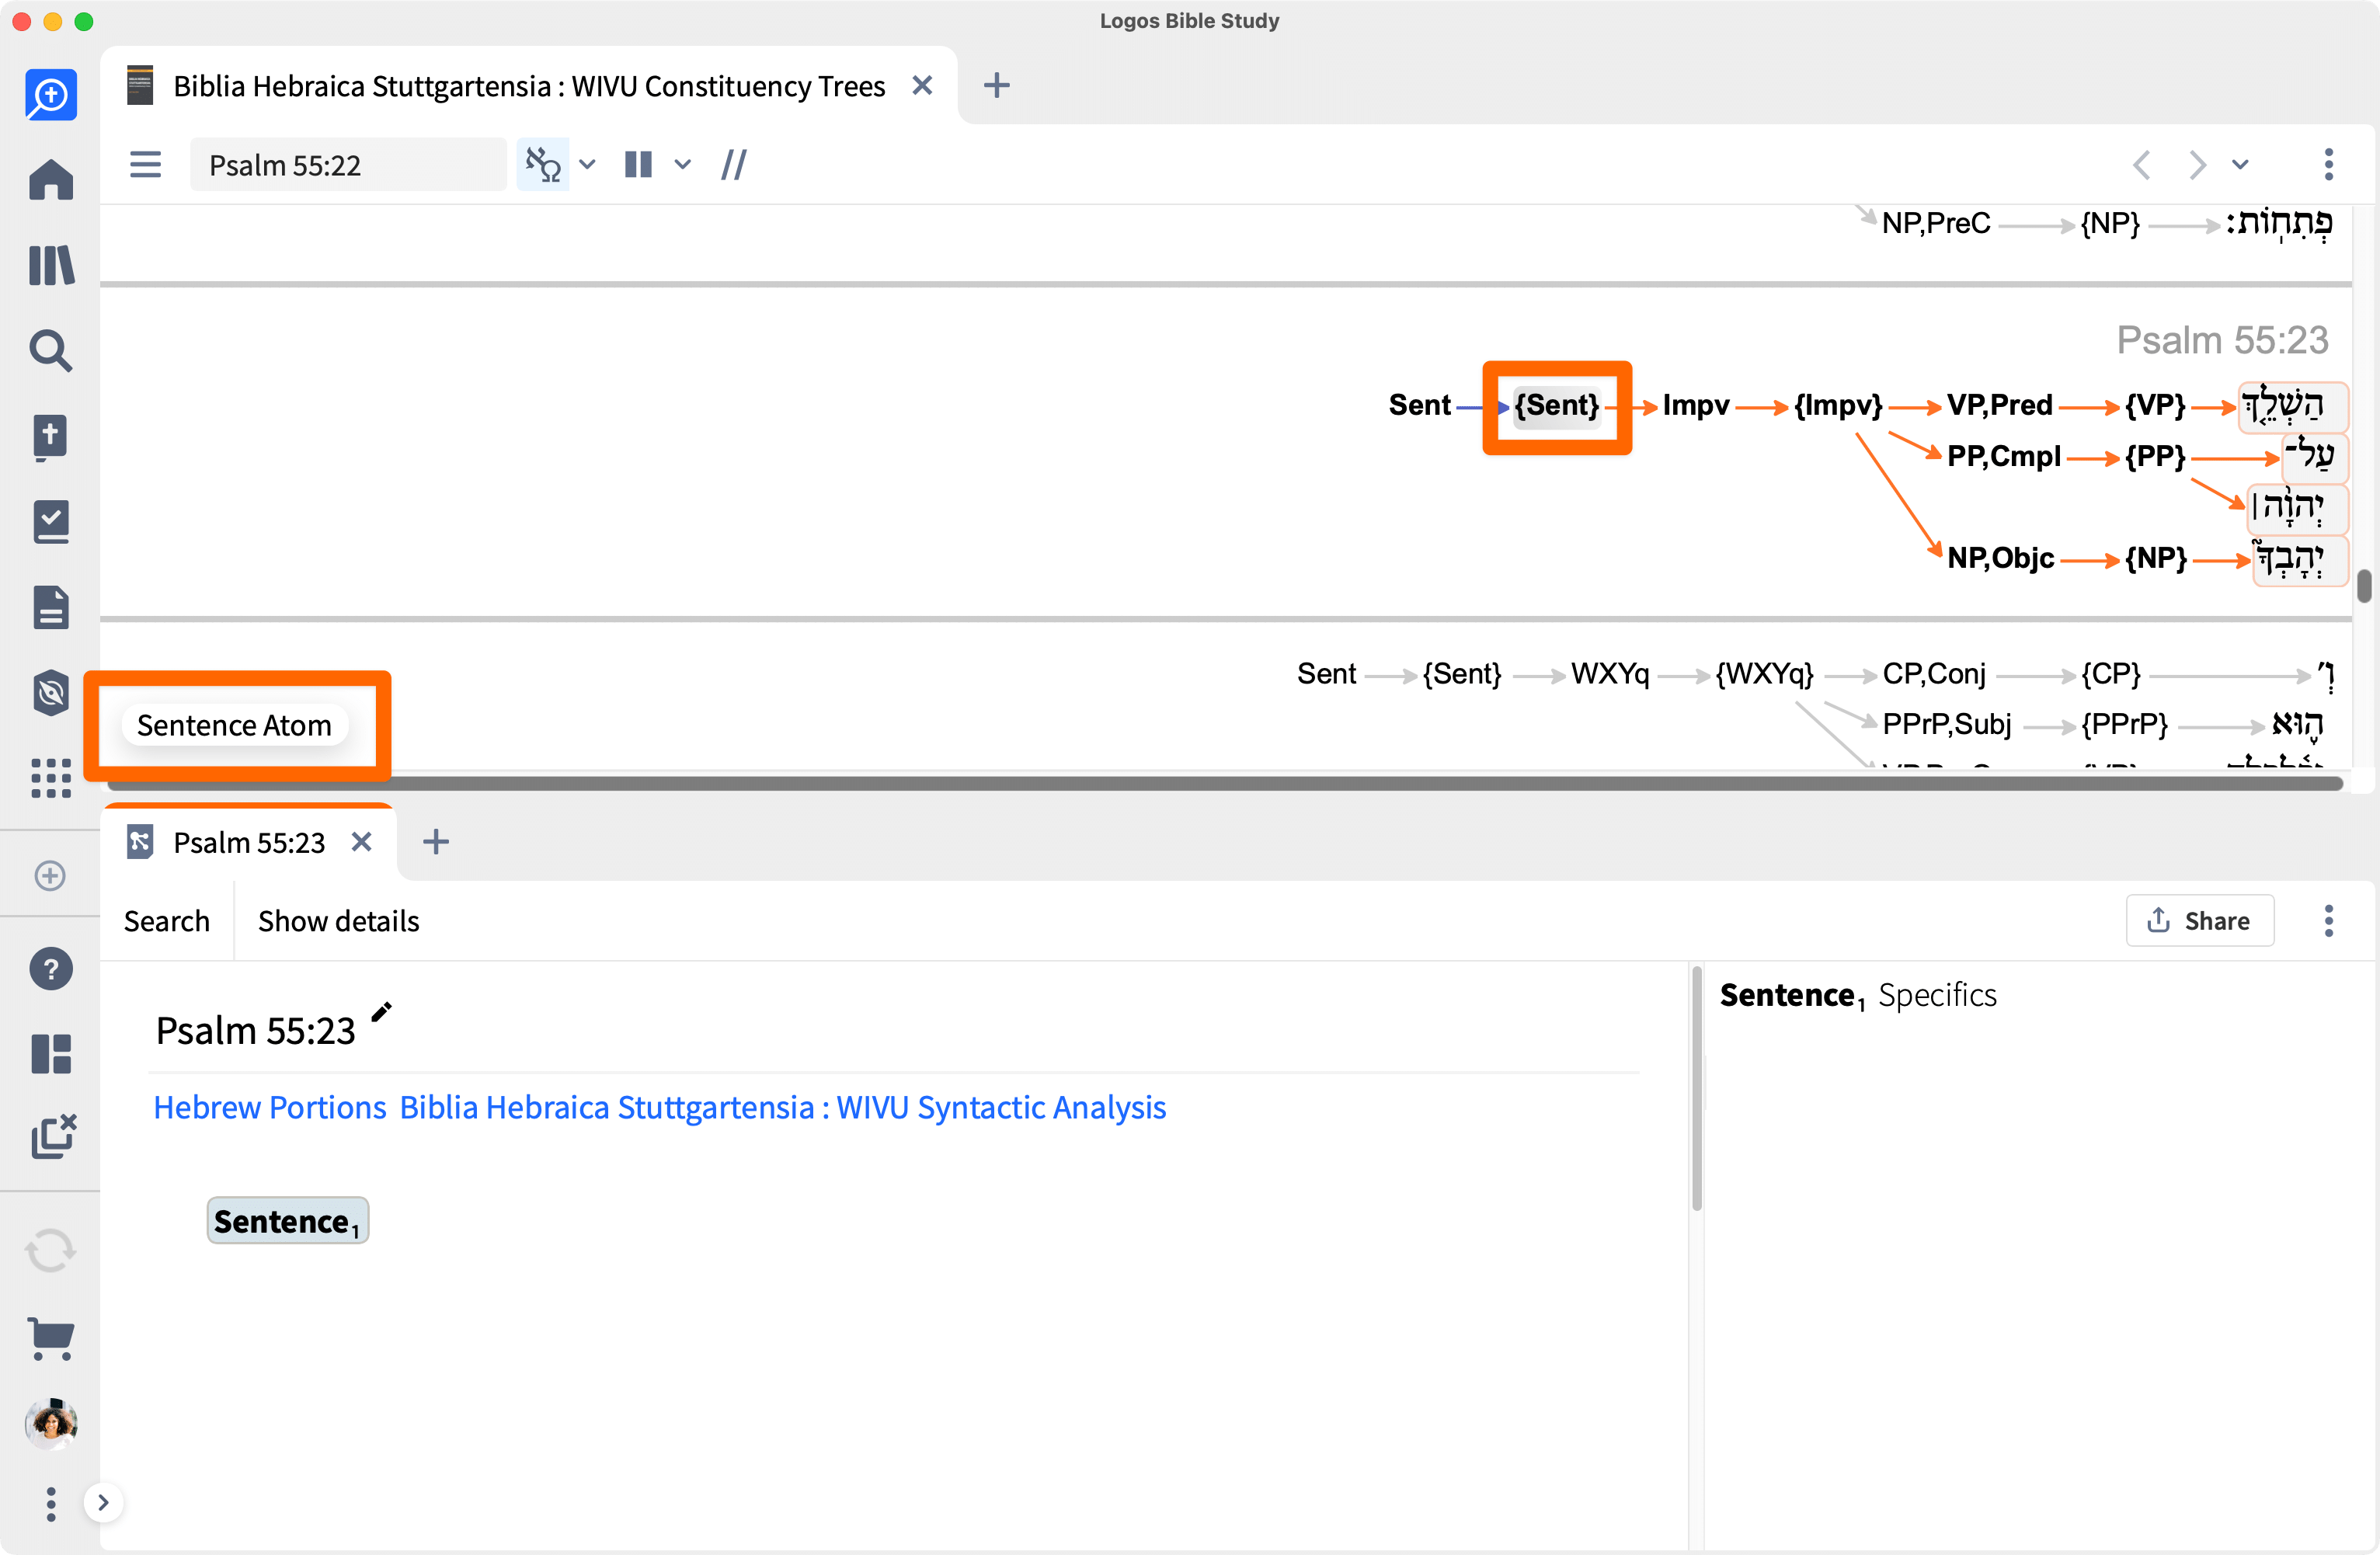Open the store shopping cart
The height and width of the screenshot is (1555, 2380).
[51, 1338]
